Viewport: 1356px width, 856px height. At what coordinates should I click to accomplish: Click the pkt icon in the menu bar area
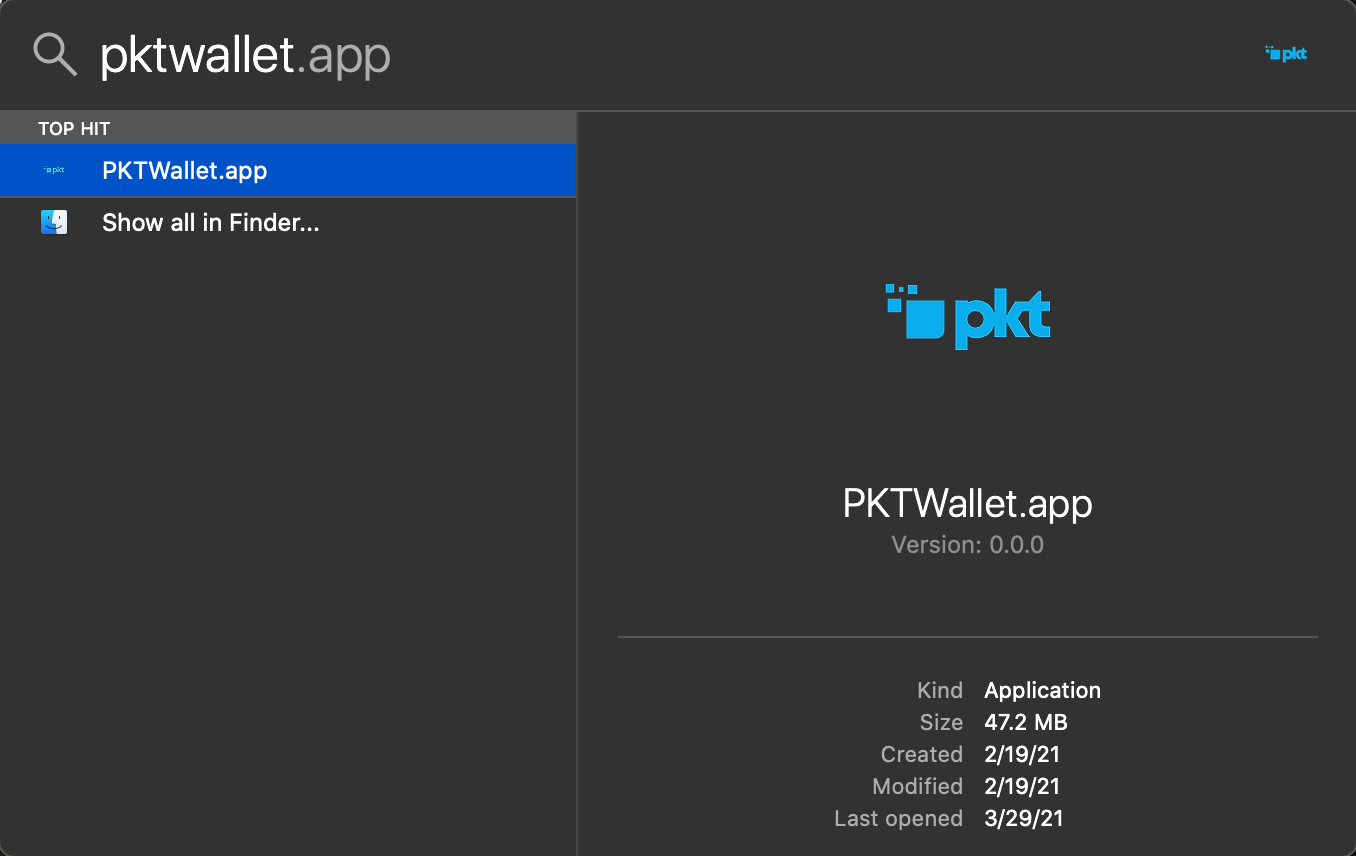pyautogui.click(x=1285, y=53)
